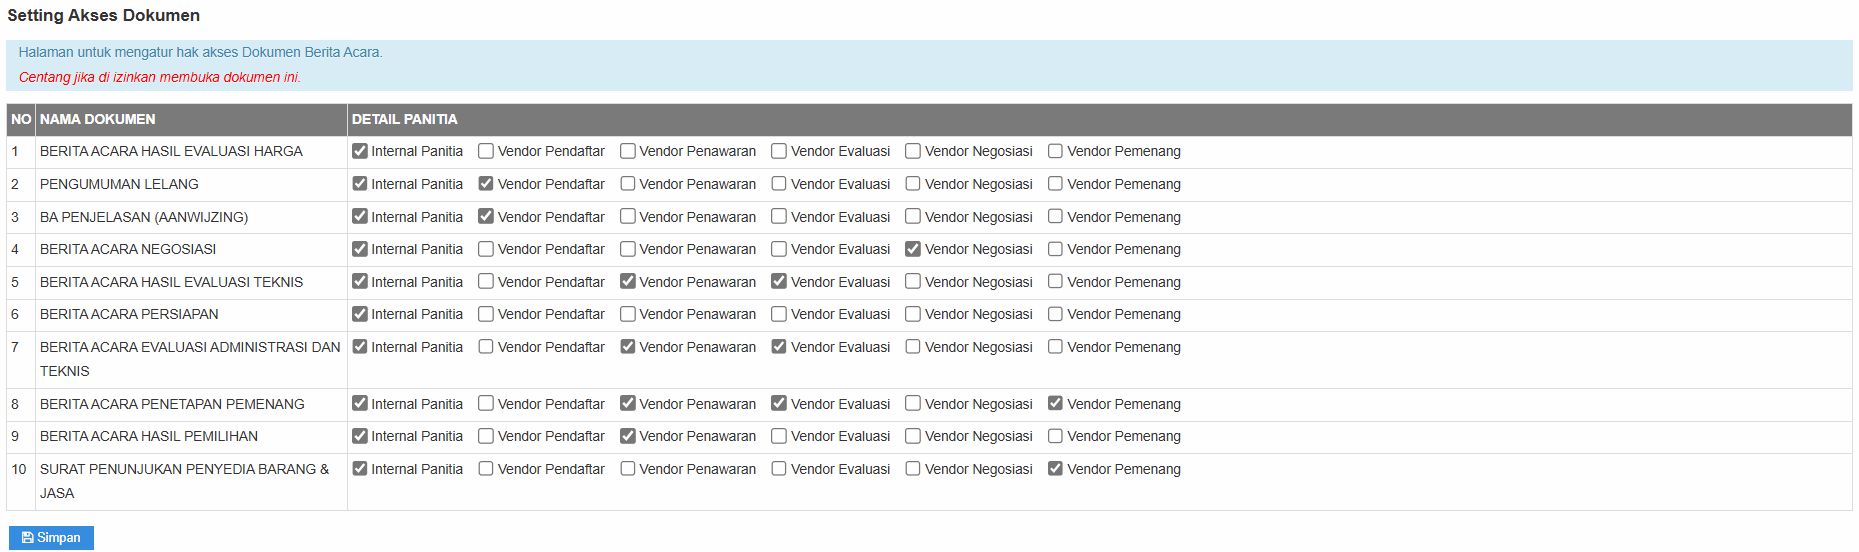Check Vendor Negosiasi for Berita Acara Penetapan Pemenang

pyautogui.click(x=913, y=403)
